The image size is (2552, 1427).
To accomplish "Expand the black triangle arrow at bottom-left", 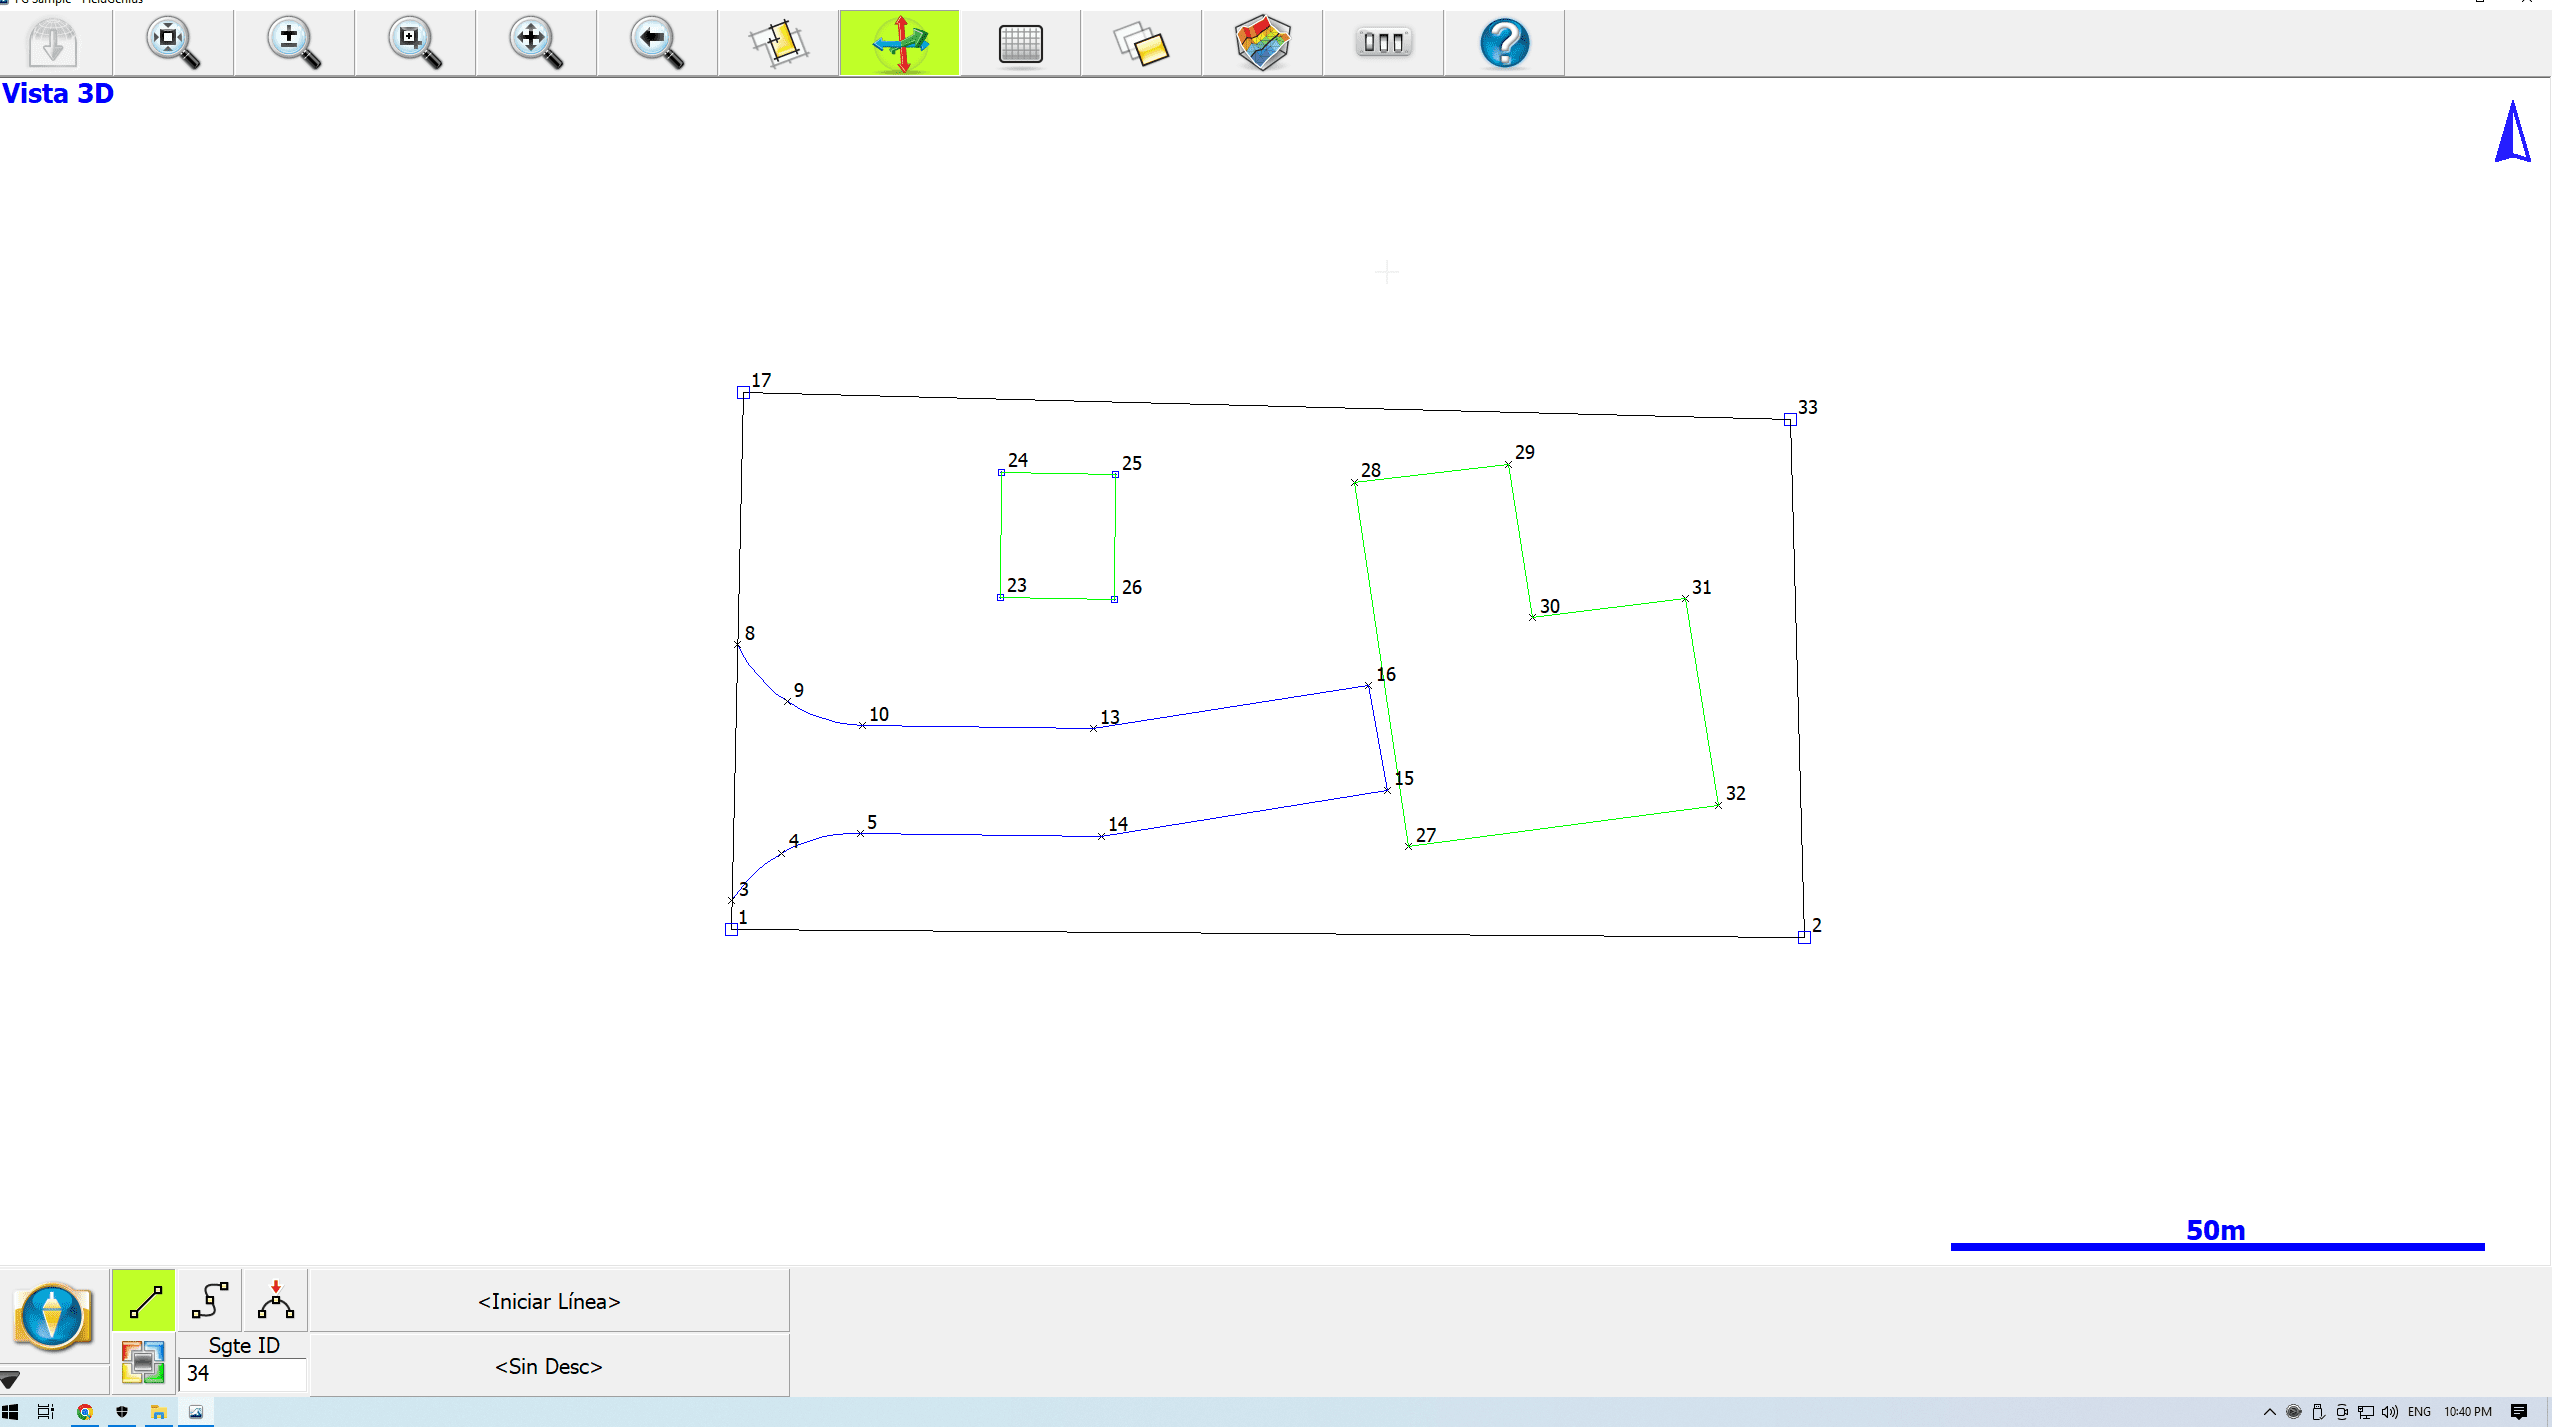I will coord(10,1379).
